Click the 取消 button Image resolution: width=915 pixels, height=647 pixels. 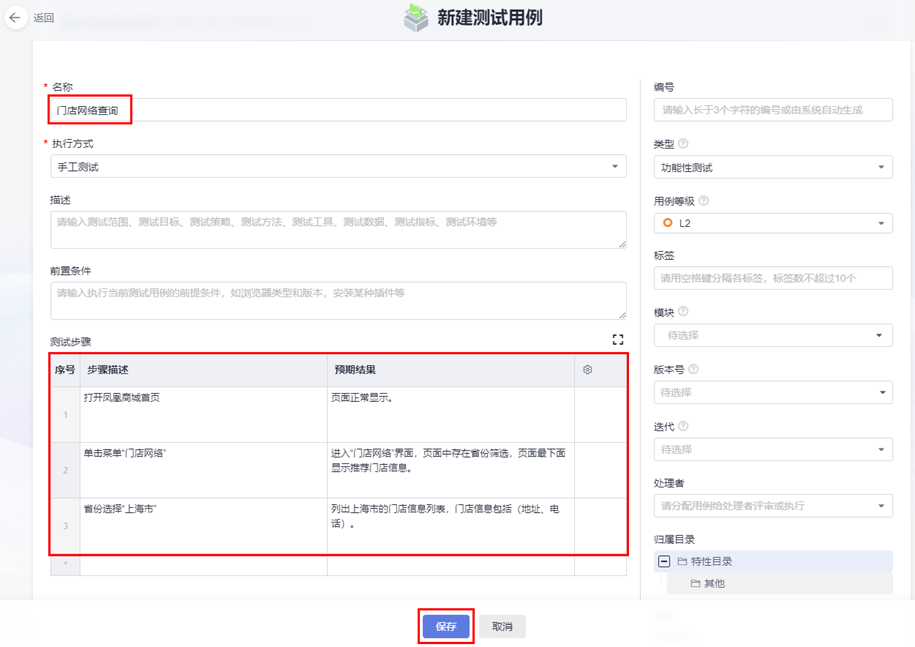502,626
